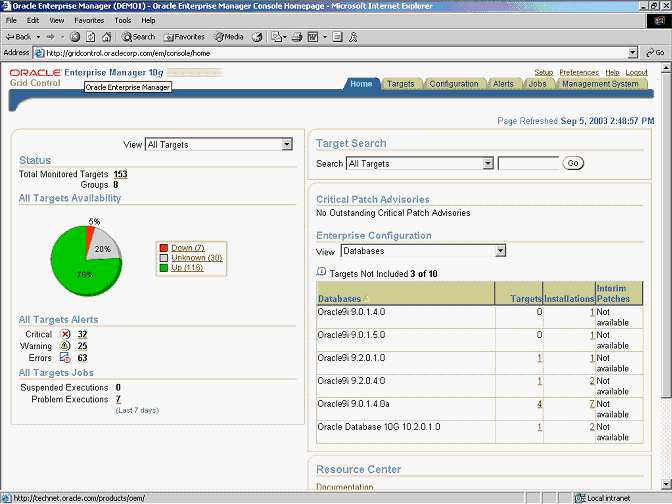Click the Warning alerts icon

[x=65, y=345]
